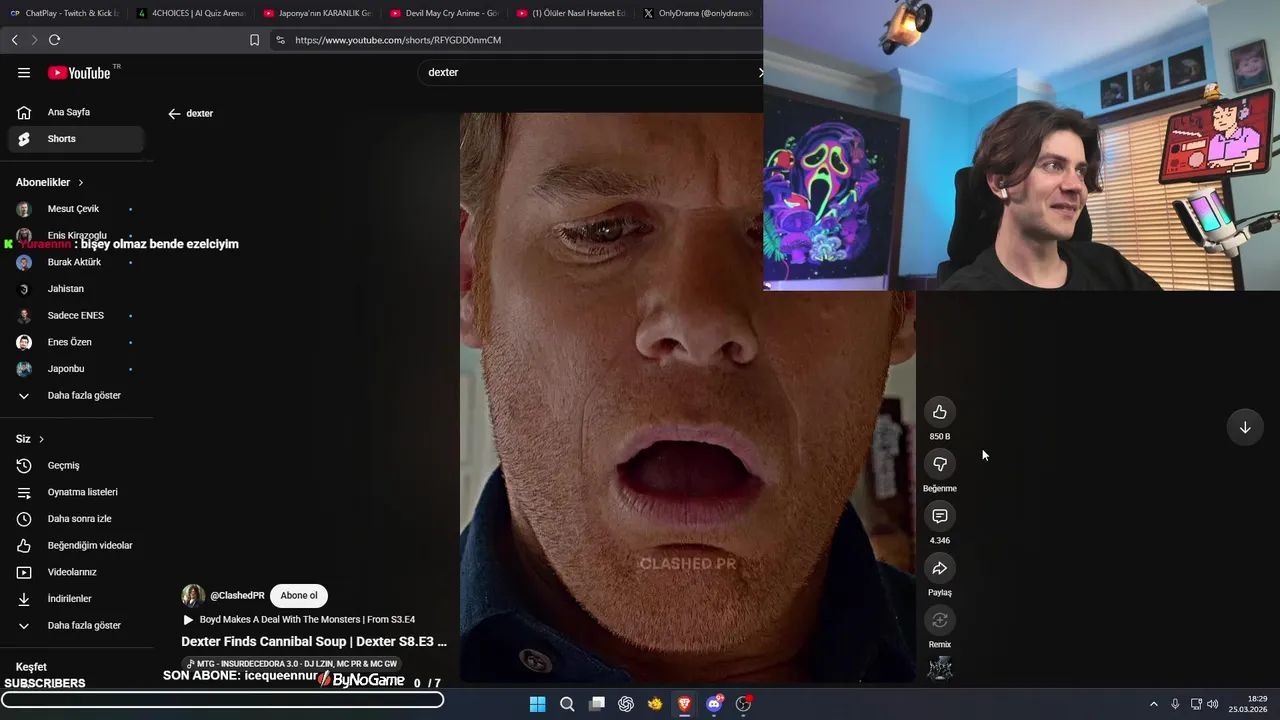Click the site info icon beside the URL
This screenshot has width=1280, height=720.
(280, 40)
